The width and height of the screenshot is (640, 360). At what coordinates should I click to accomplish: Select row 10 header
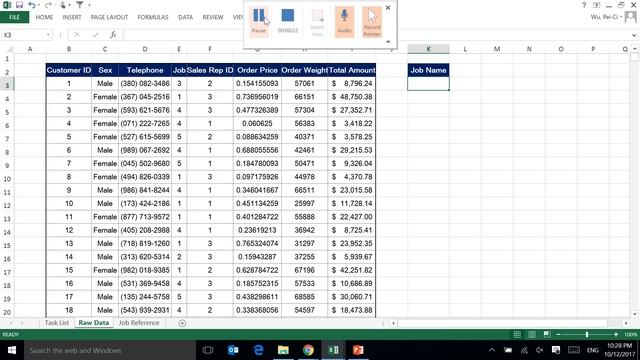pyautogui.click(x=7, y=179)
